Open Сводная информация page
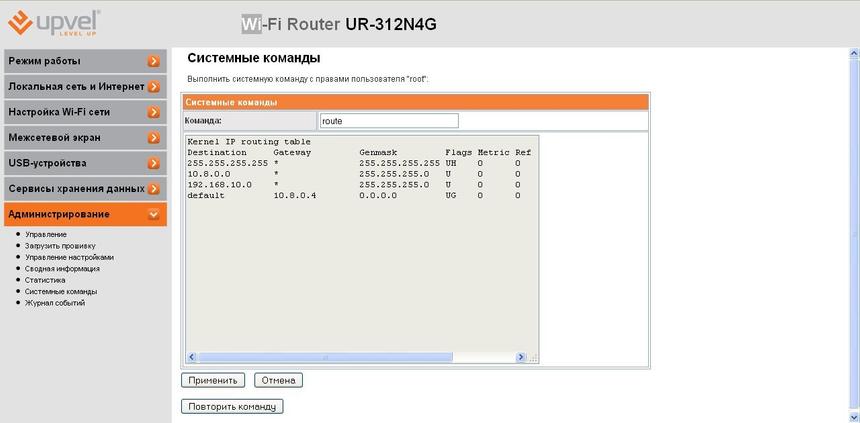 tap(62, 269)
